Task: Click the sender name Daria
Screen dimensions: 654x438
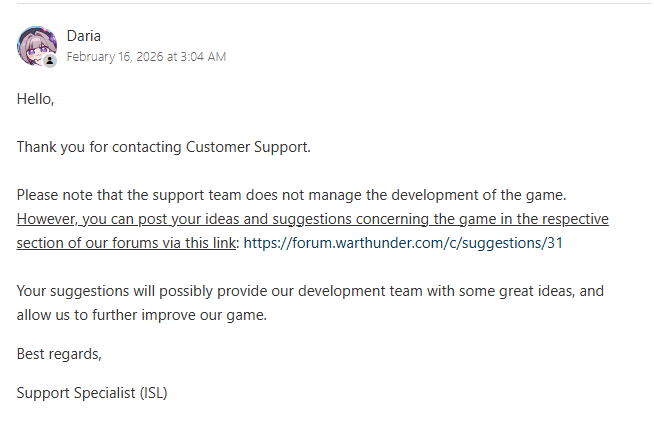Action: 83,36
